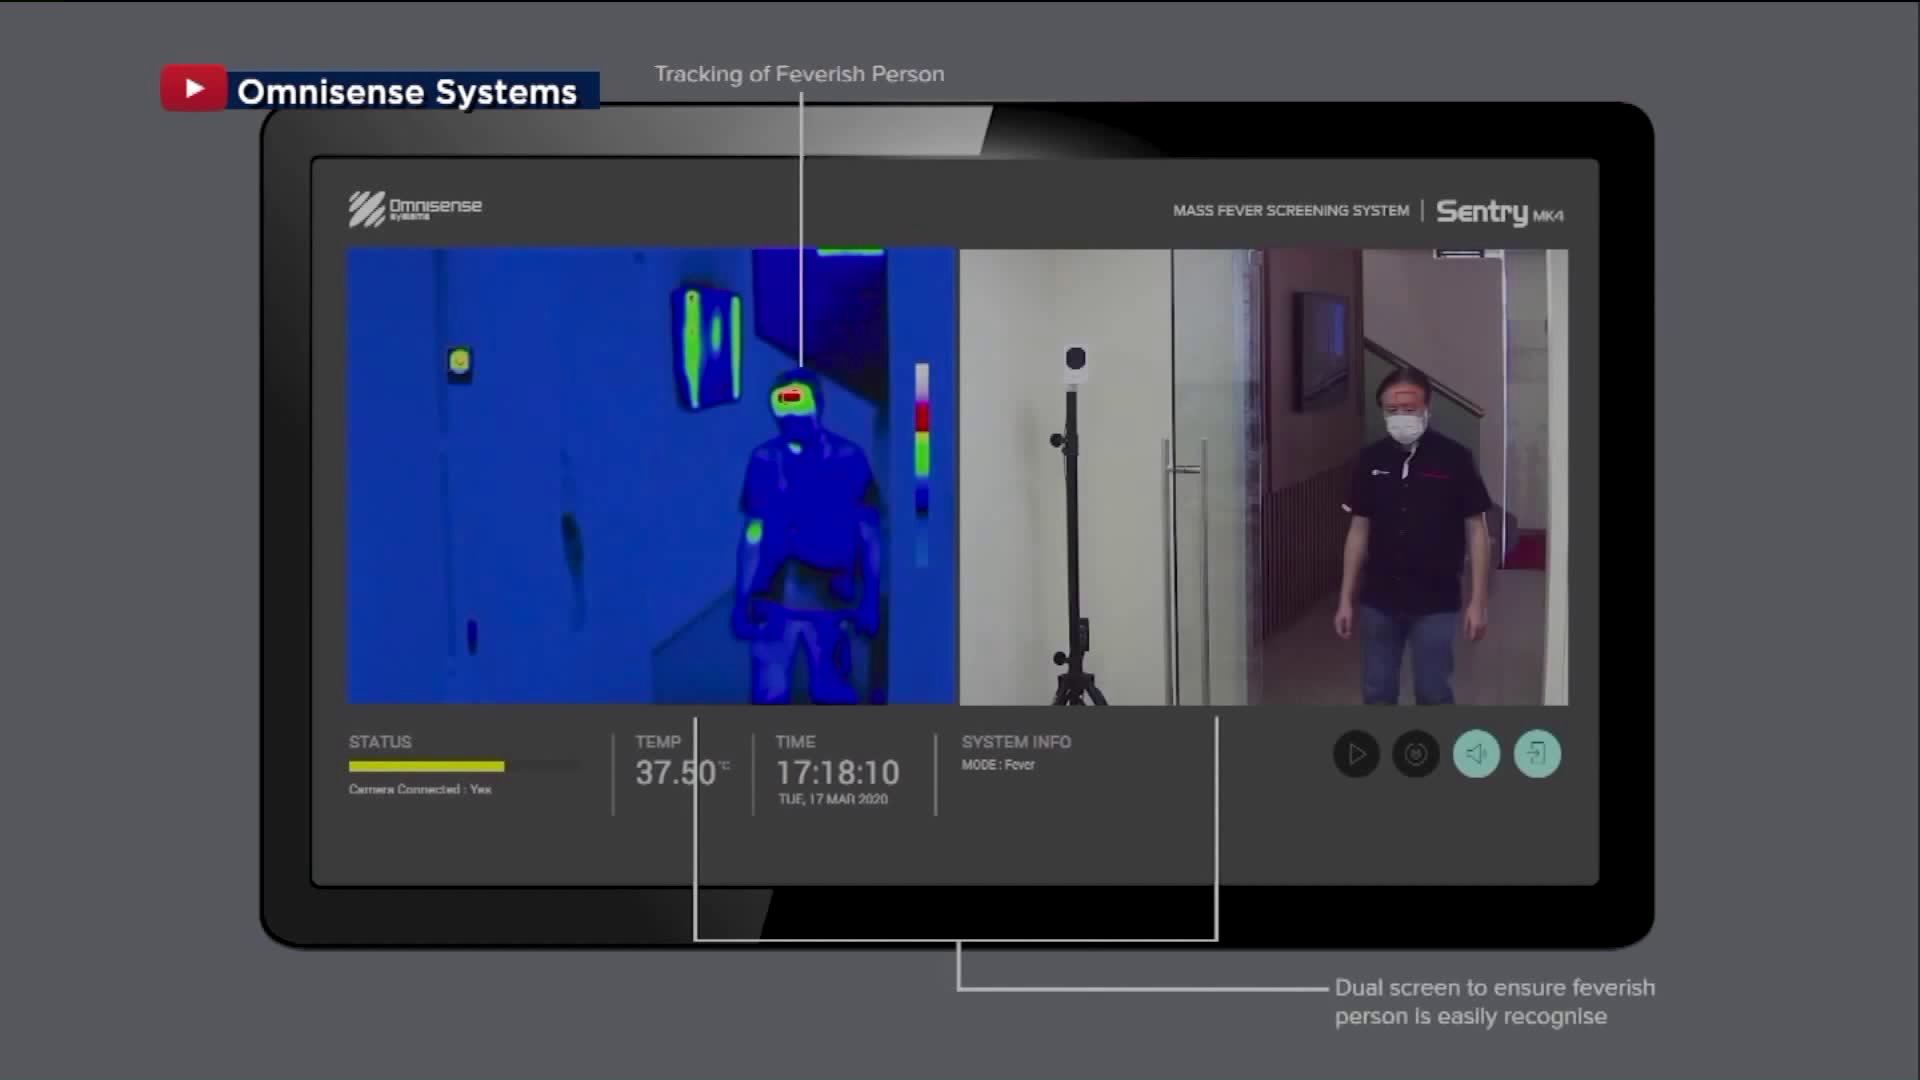Click the Mass Fever Screening System label
This screenshot has width=1920, height=1080.
pos(1290,211)
